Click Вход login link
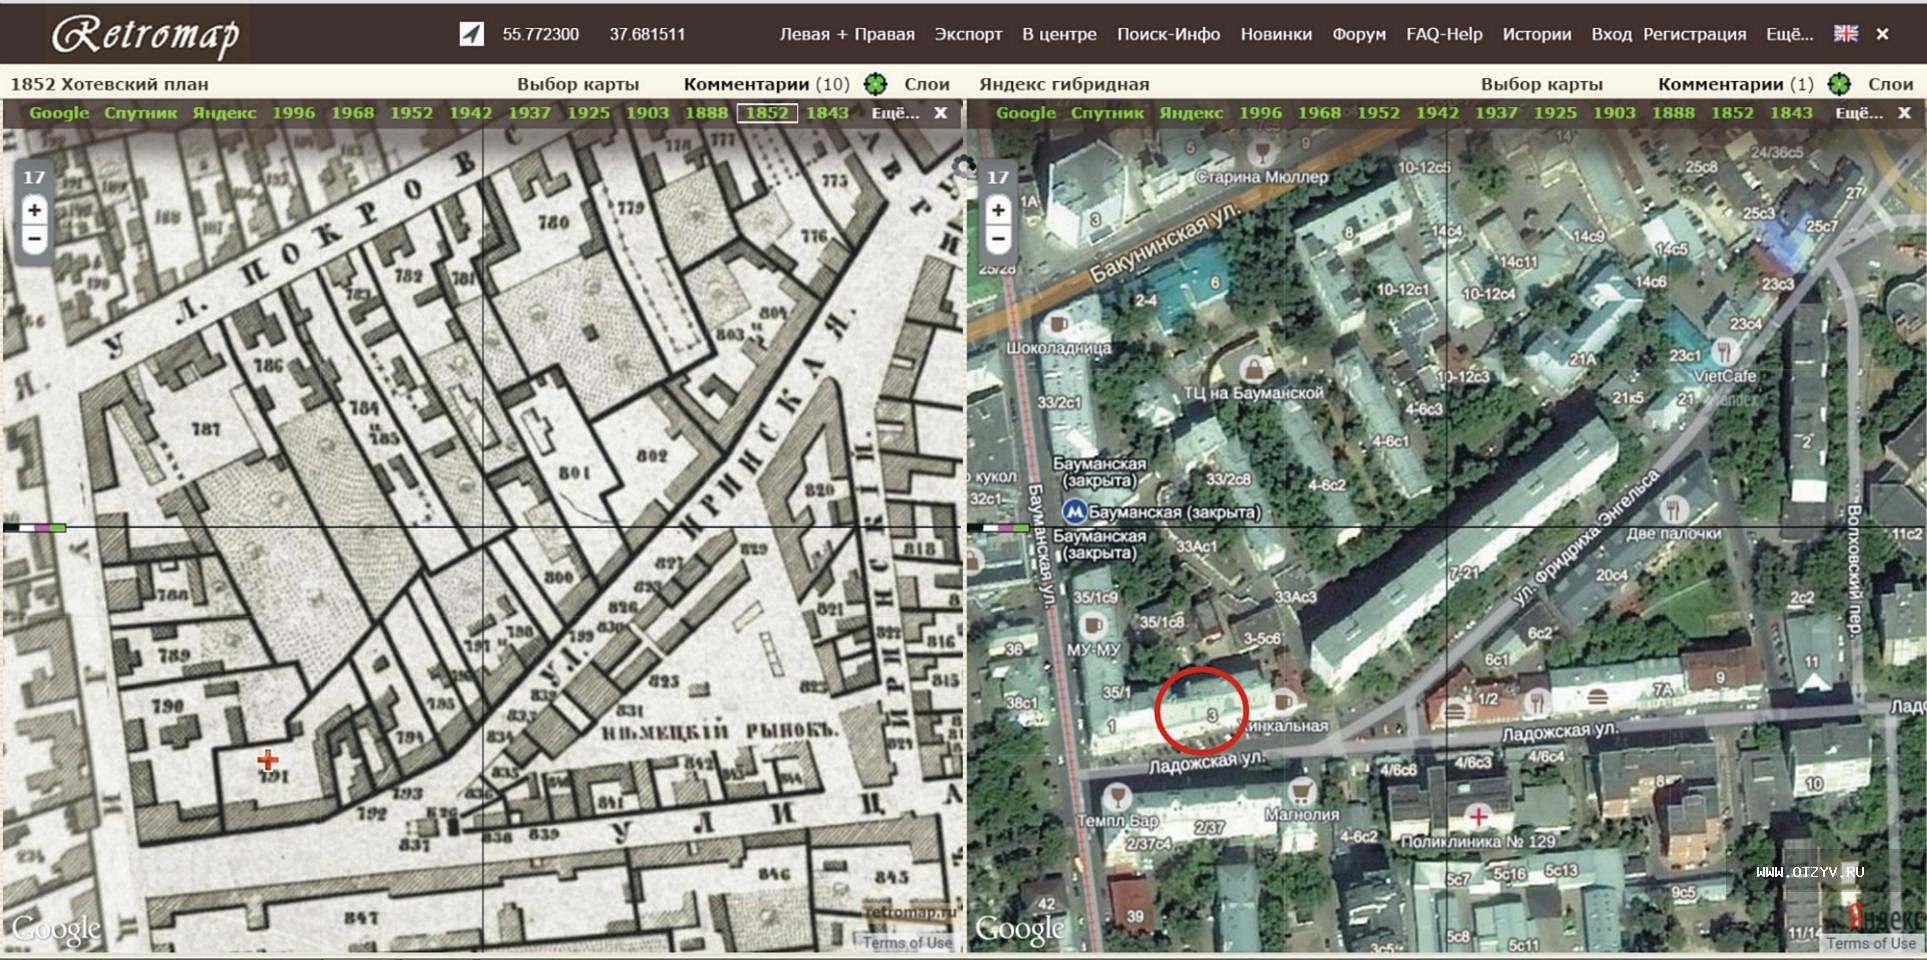 pos(1611,34)
